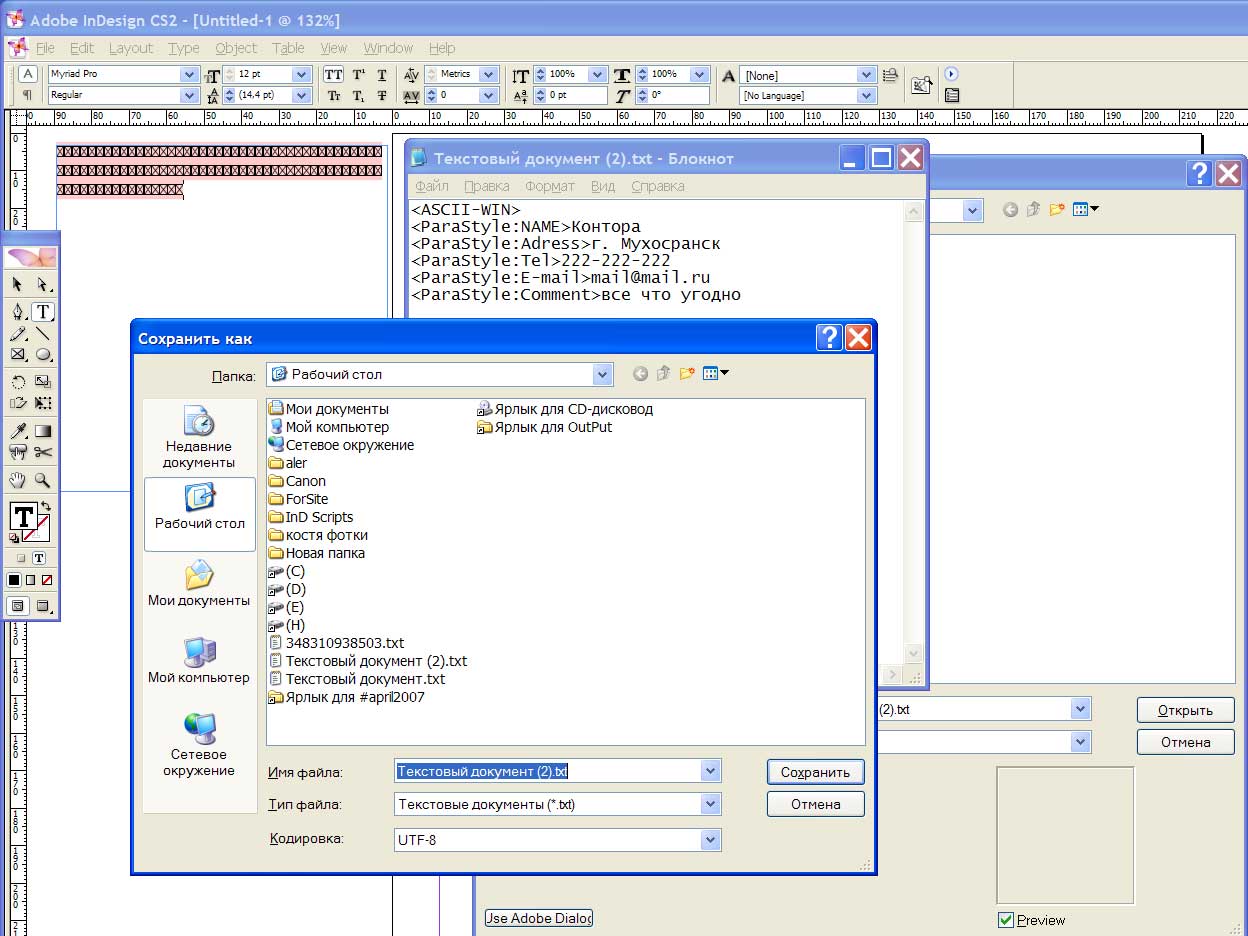
Task: Toggle Subscript formatting
Action: click(358, 96)
